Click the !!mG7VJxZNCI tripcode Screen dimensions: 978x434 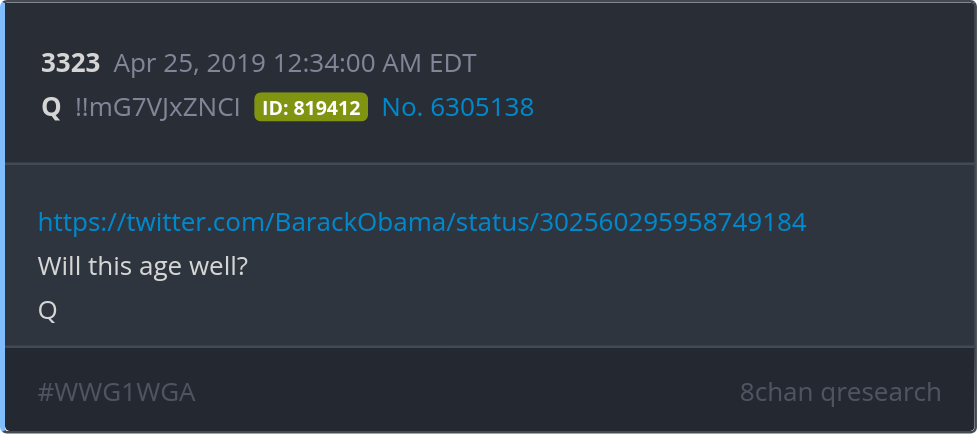coord(157,108)
